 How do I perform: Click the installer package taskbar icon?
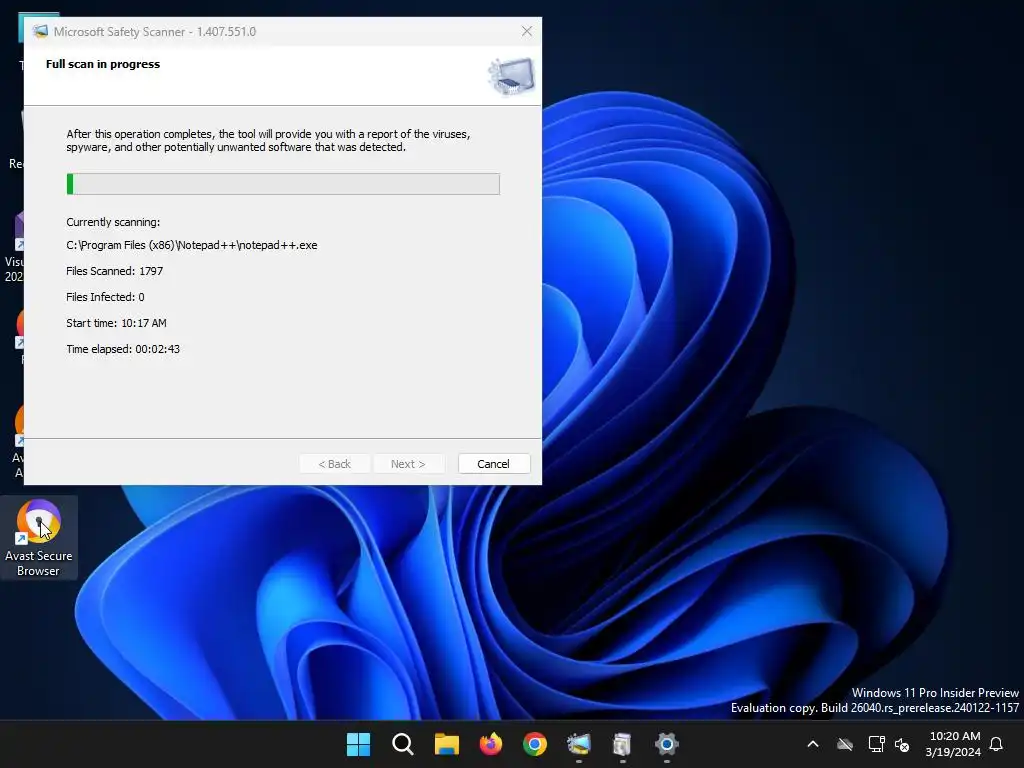622,744
